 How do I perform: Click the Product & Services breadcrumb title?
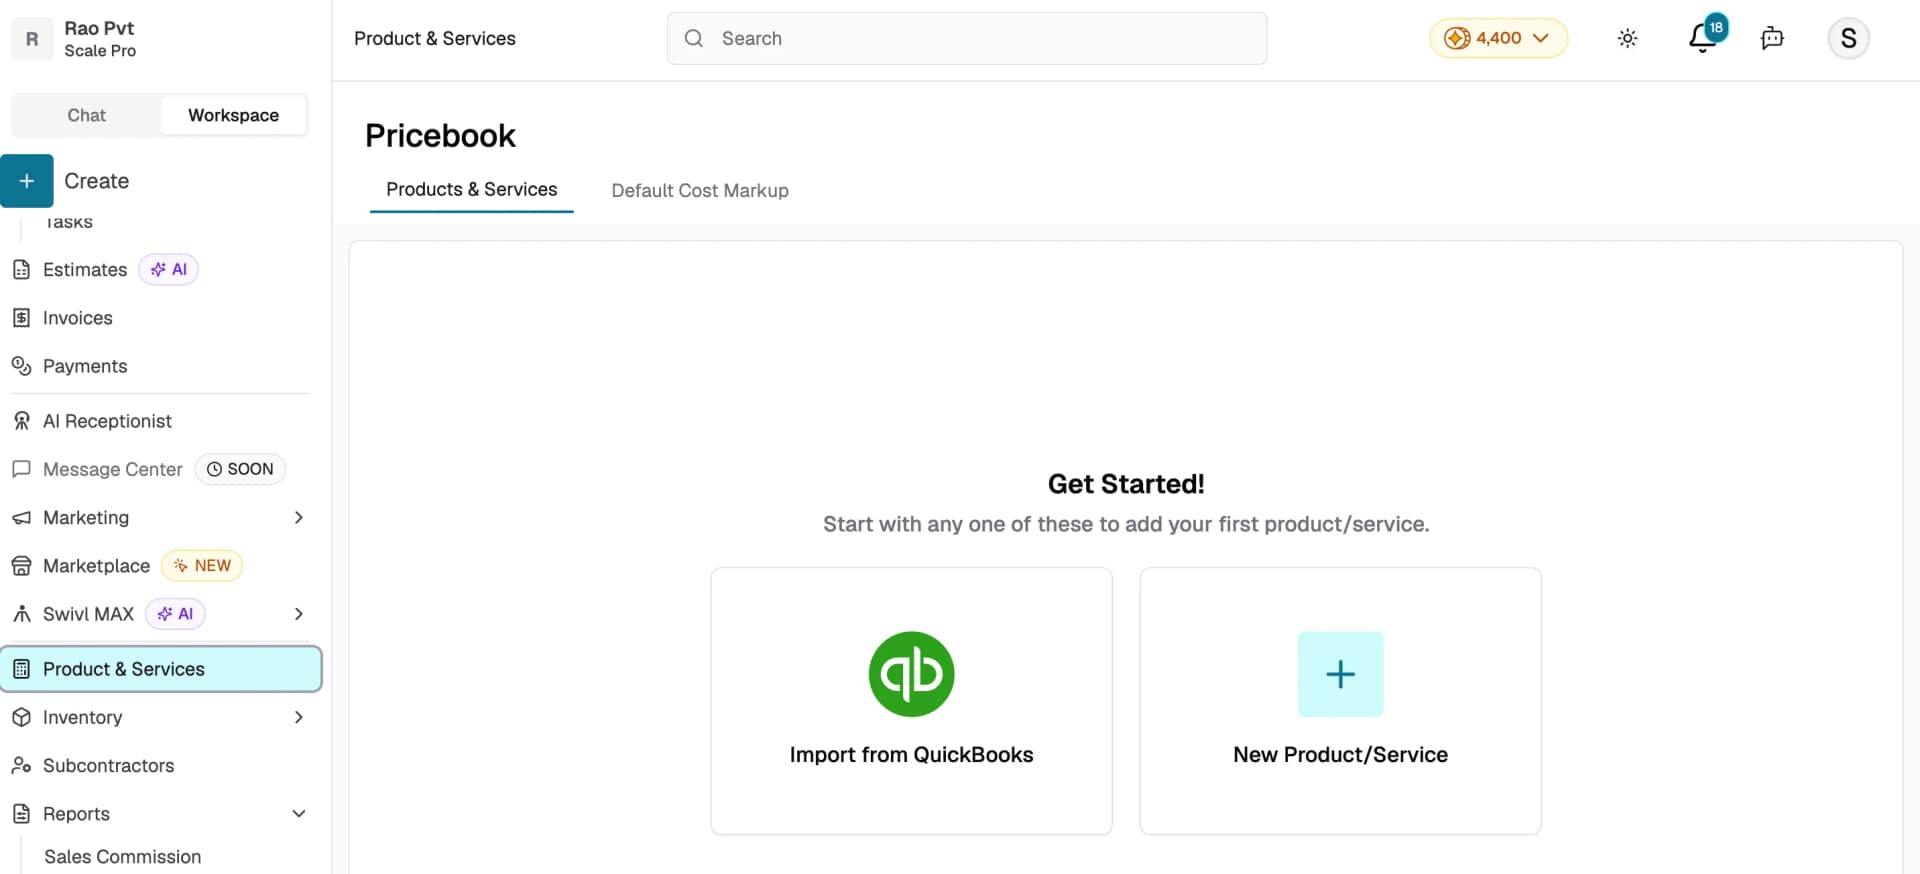pos(435,38)
